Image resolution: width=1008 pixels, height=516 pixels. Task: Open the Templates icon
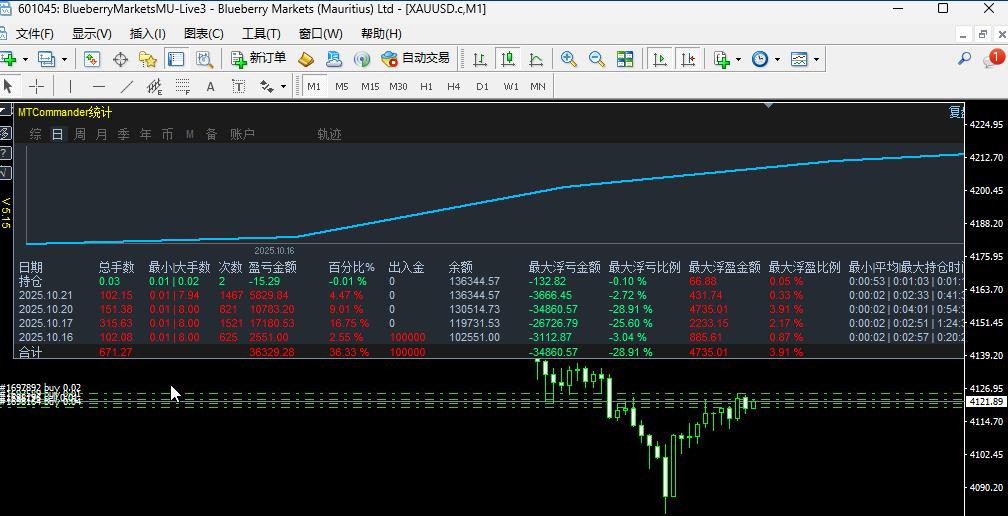tap(799, 59)
